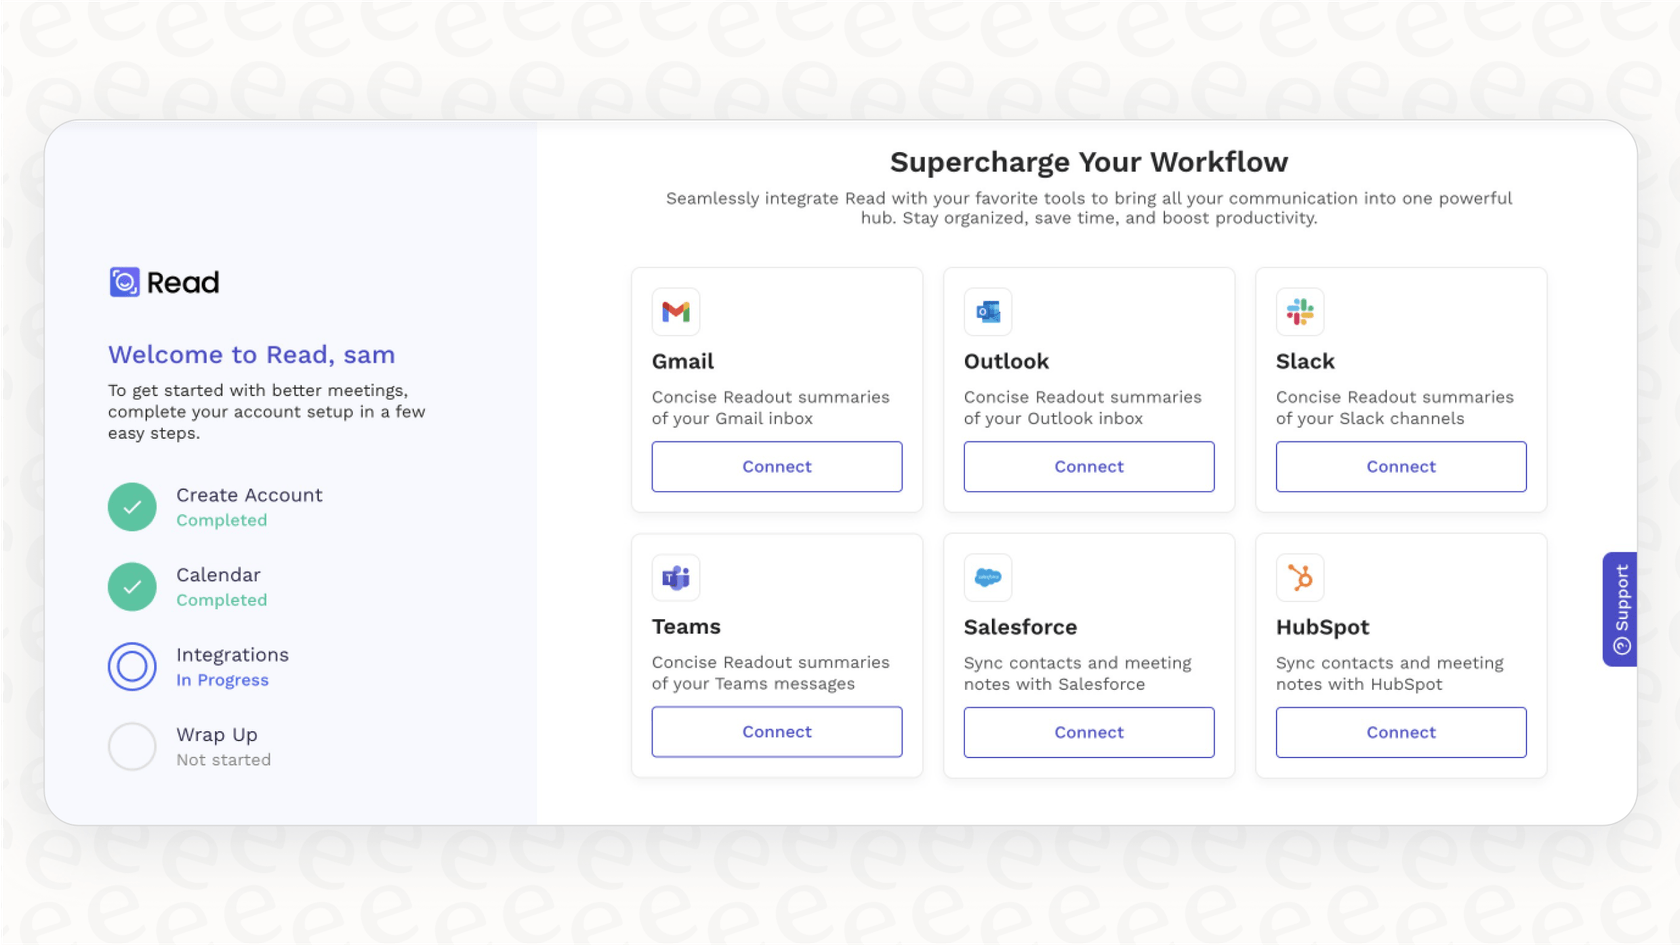Click the HubSpot sprocket icon
This screenshot has height=945, width=1680.
pos(1300,577)
